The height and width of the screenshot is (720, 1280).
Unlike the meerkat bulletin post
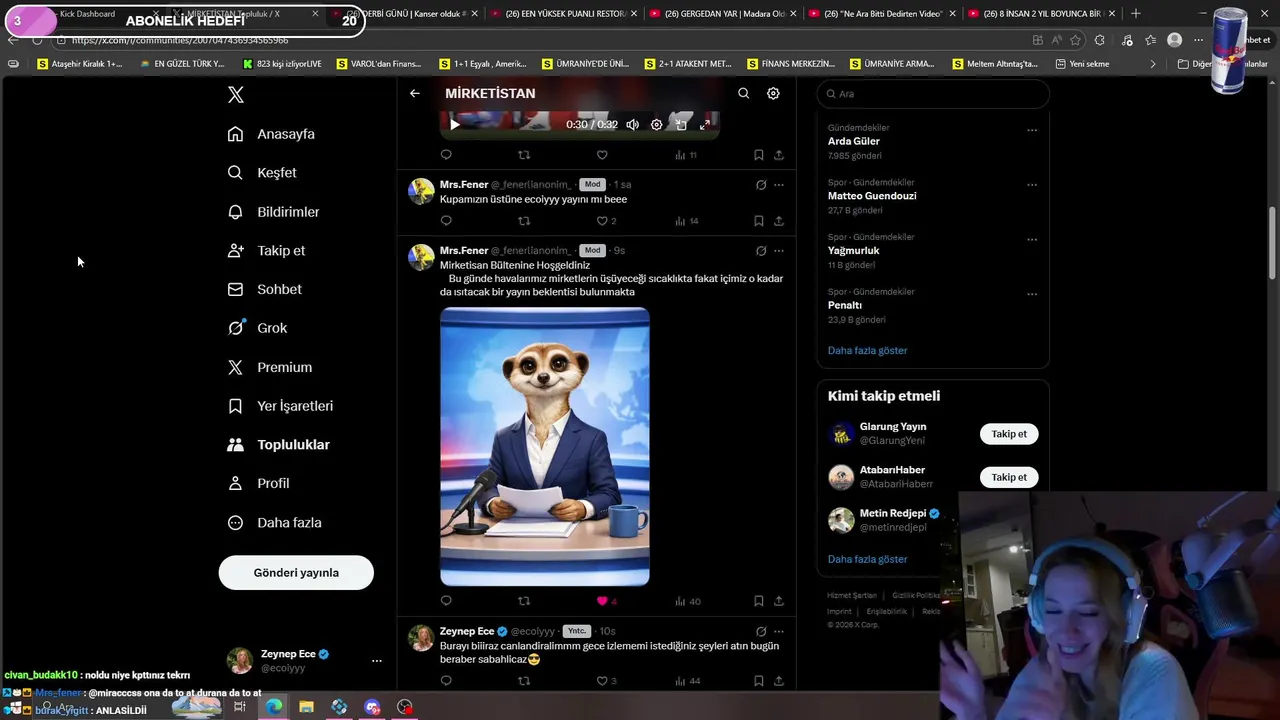(x=602, y=601)
